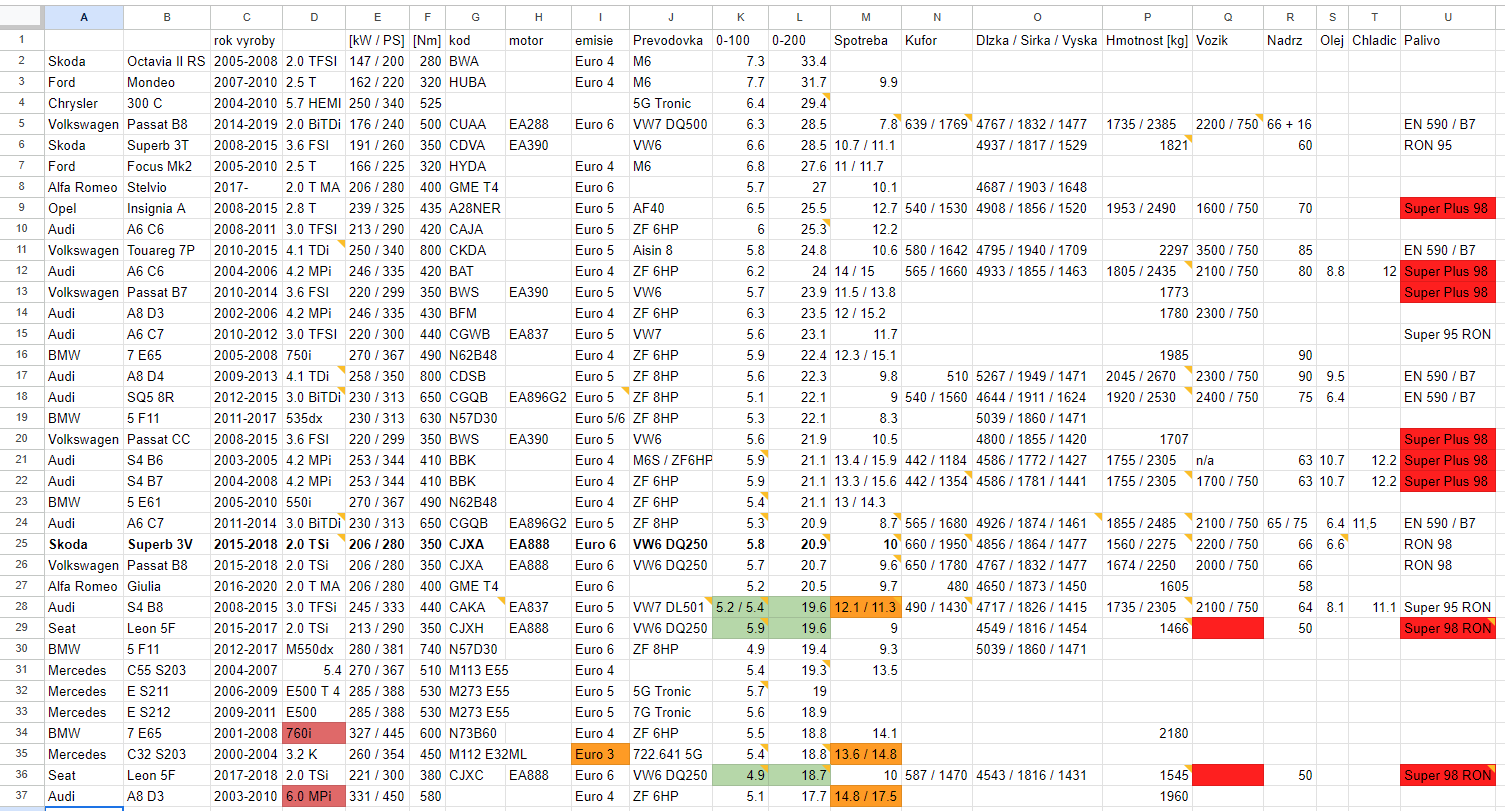
Task: Click the 'Hmotnost [kg]' header cell
Action: [1148, 40]
